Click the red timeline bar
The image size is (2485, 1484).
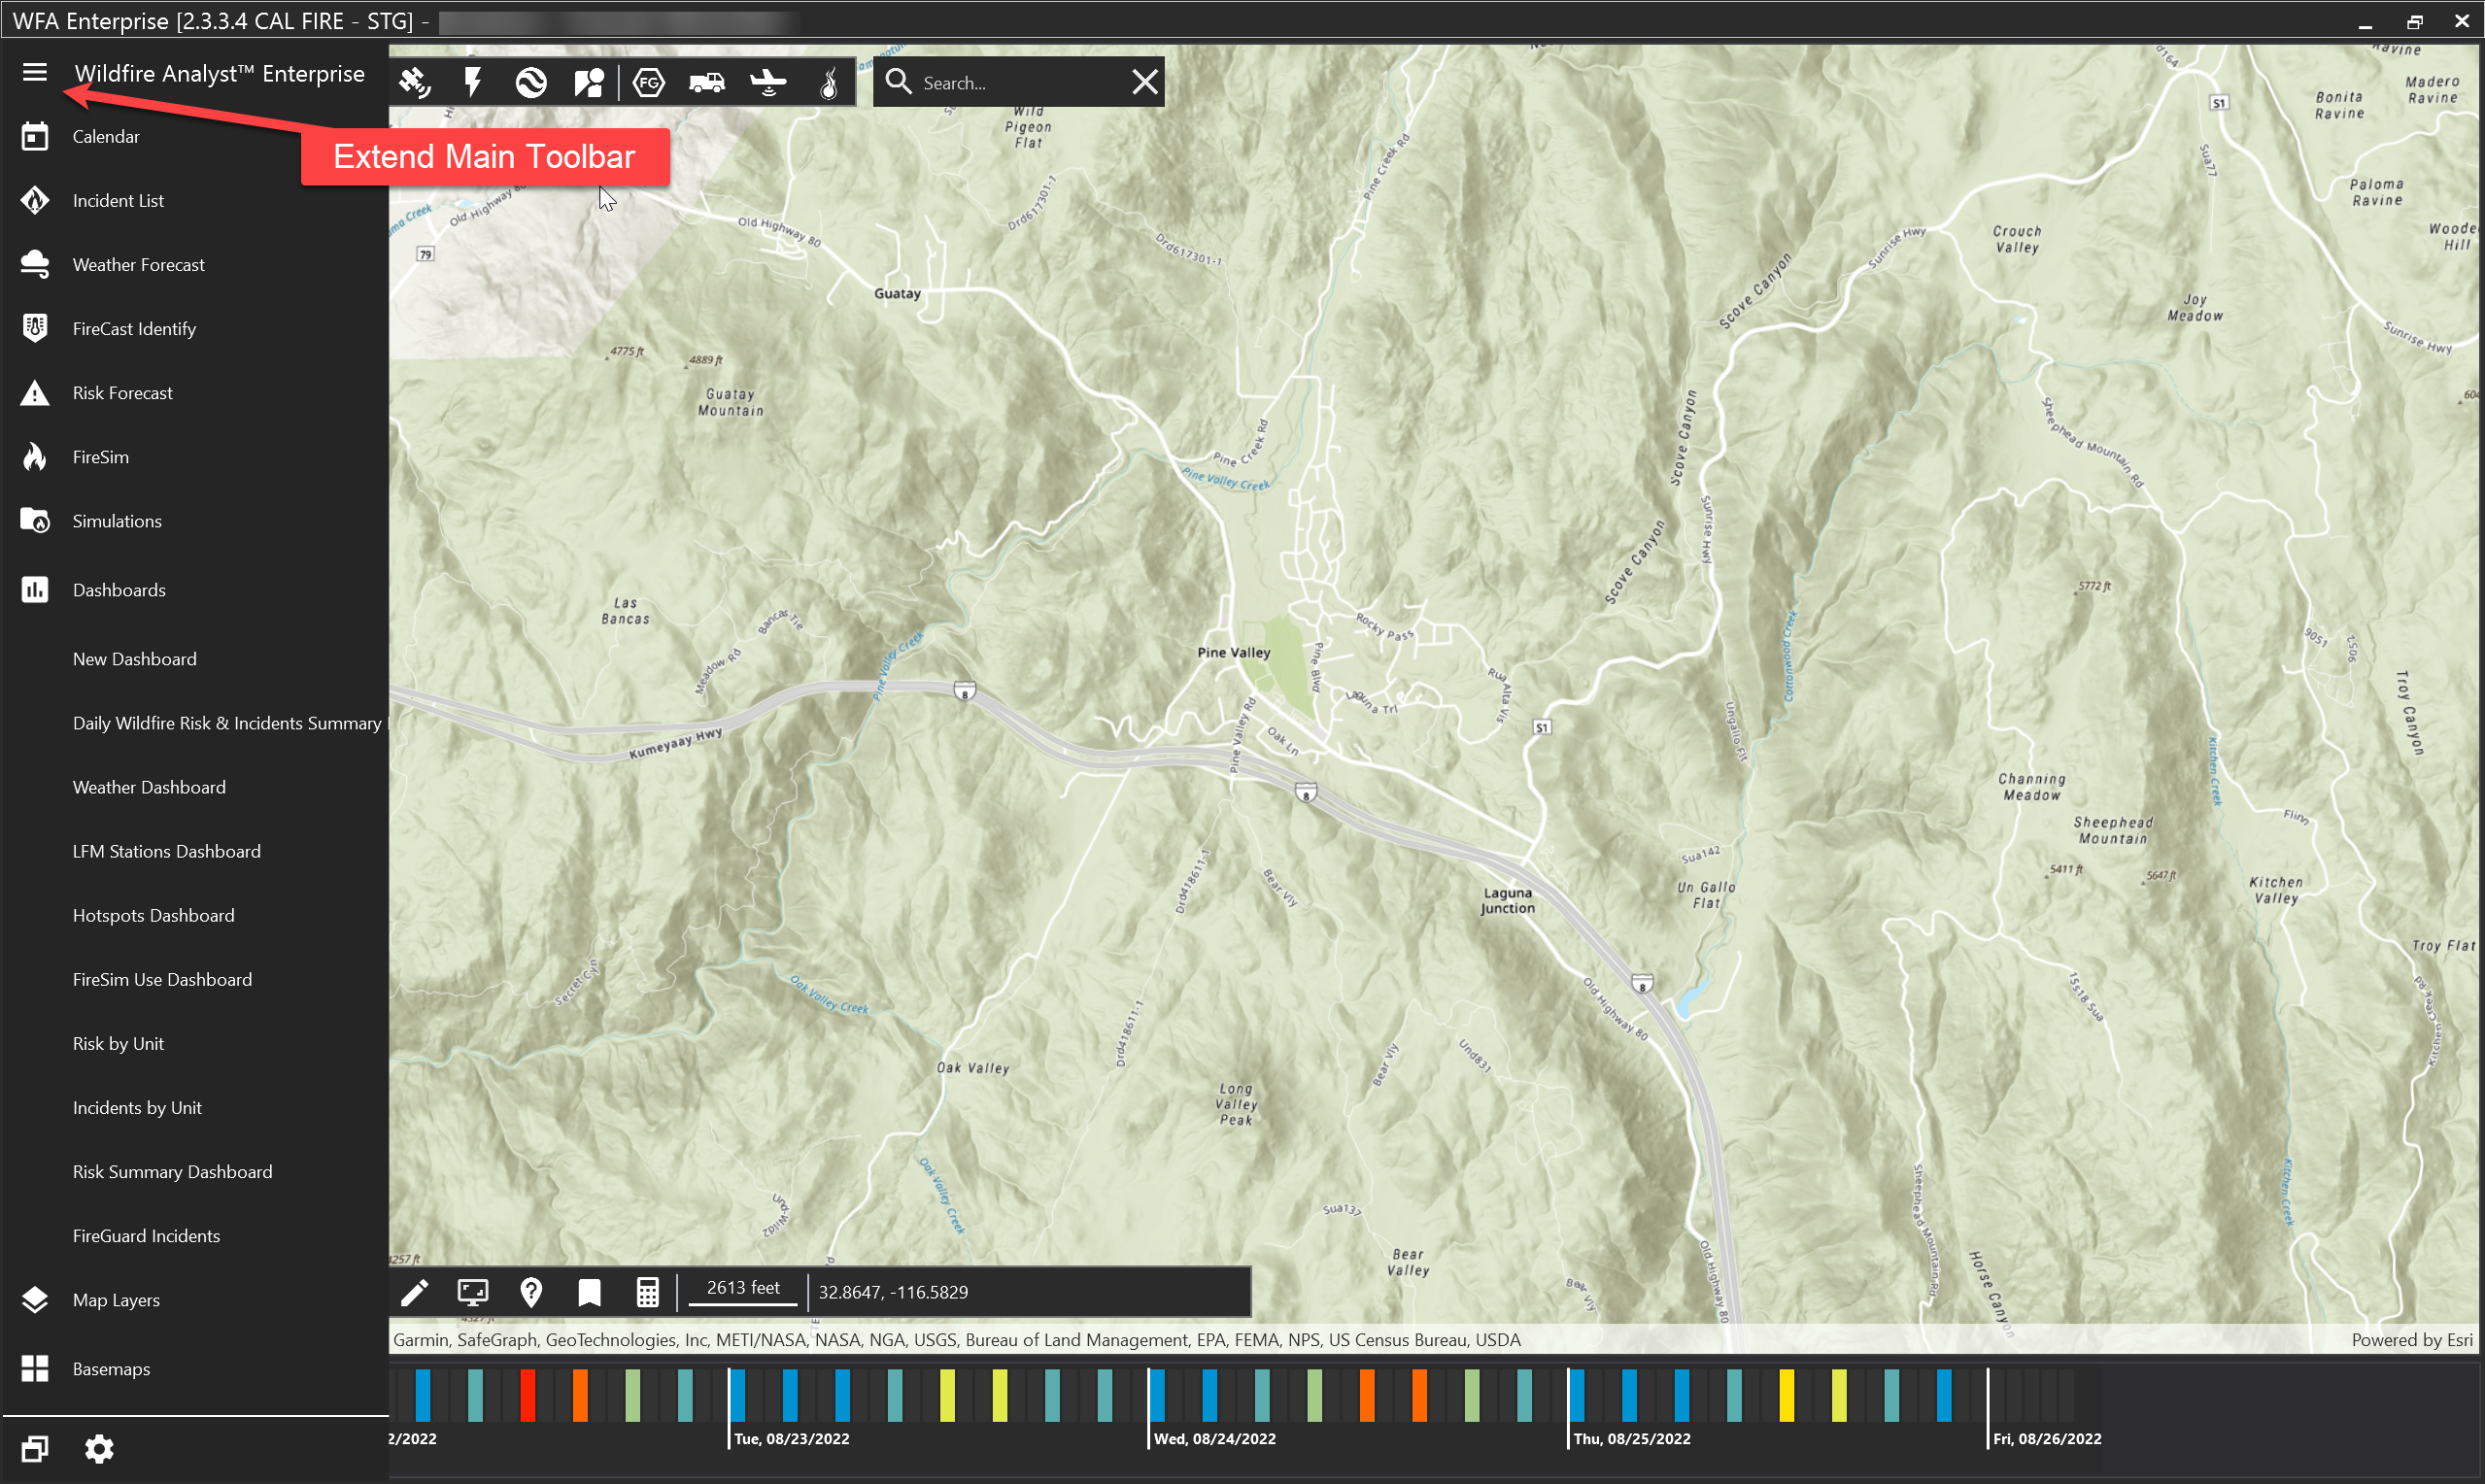(x=527, y=1395)
